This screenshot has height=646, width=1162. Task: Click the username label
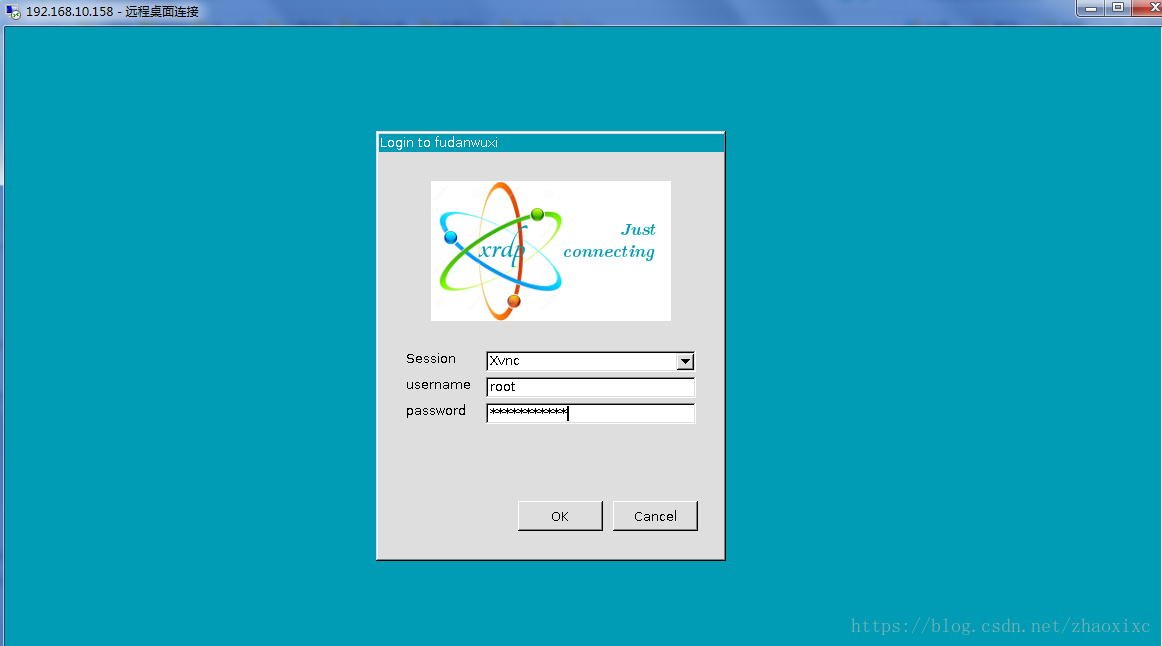pyautogui.click(x=438, y=384)
